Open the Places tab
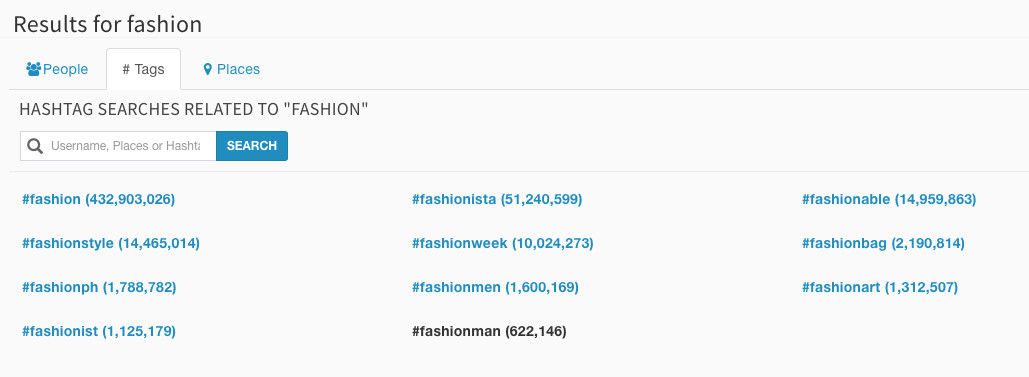 pos(232,69)
